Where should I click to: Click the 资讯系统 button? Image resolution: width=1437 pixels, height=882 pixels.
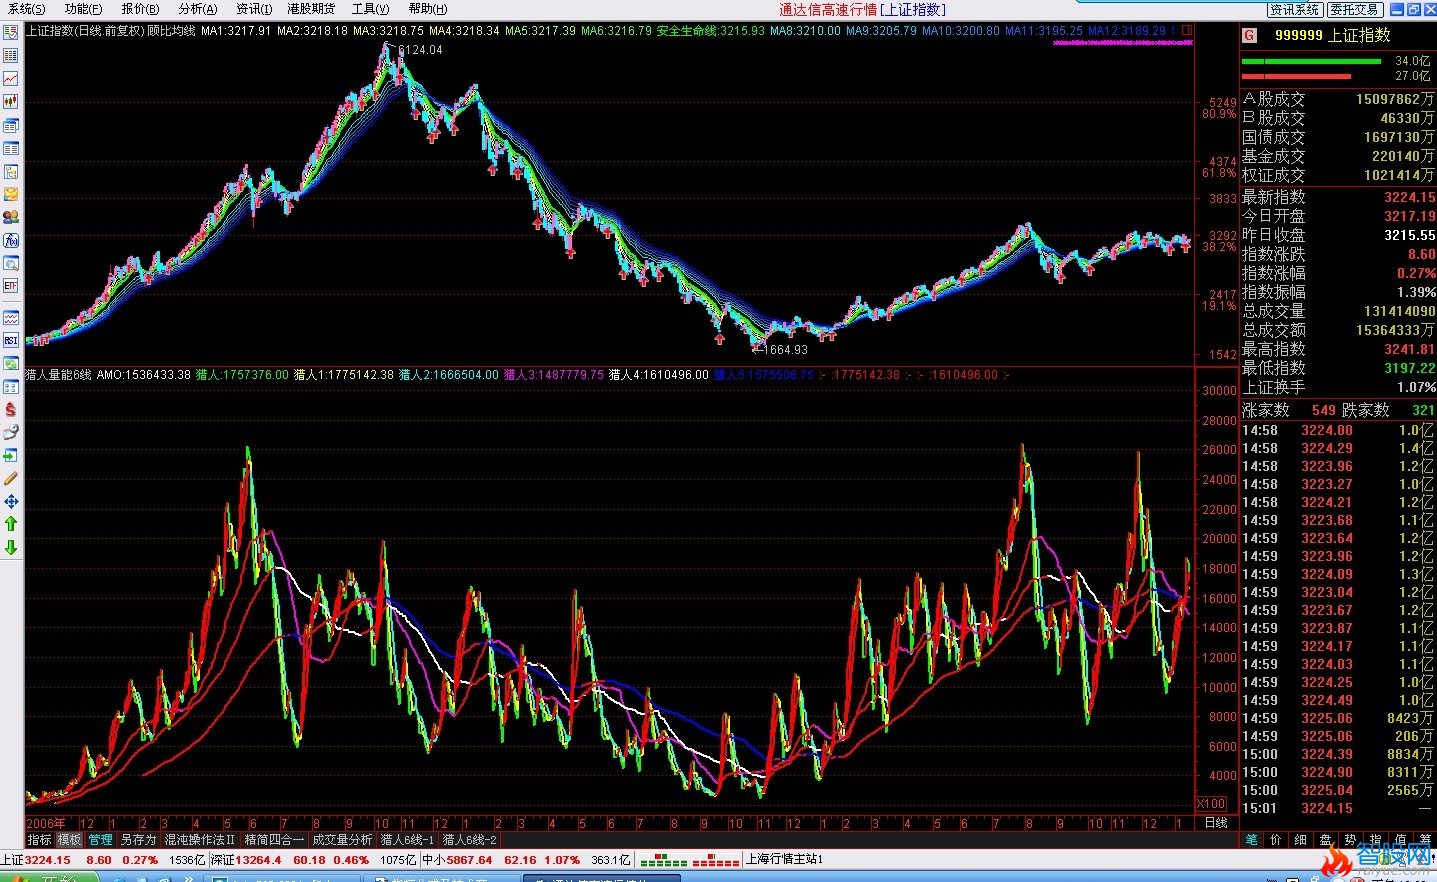(x=1295, y=9)
